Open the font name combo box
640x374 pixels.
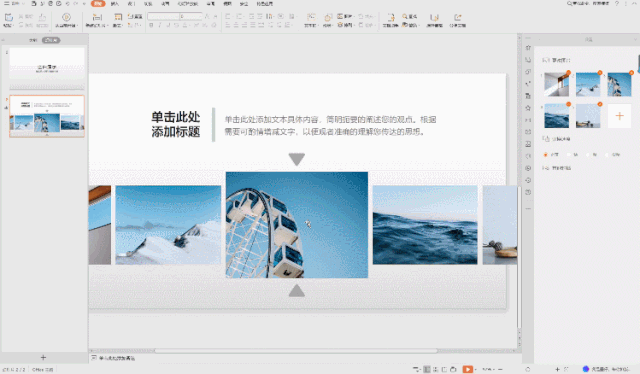(164, 16)
